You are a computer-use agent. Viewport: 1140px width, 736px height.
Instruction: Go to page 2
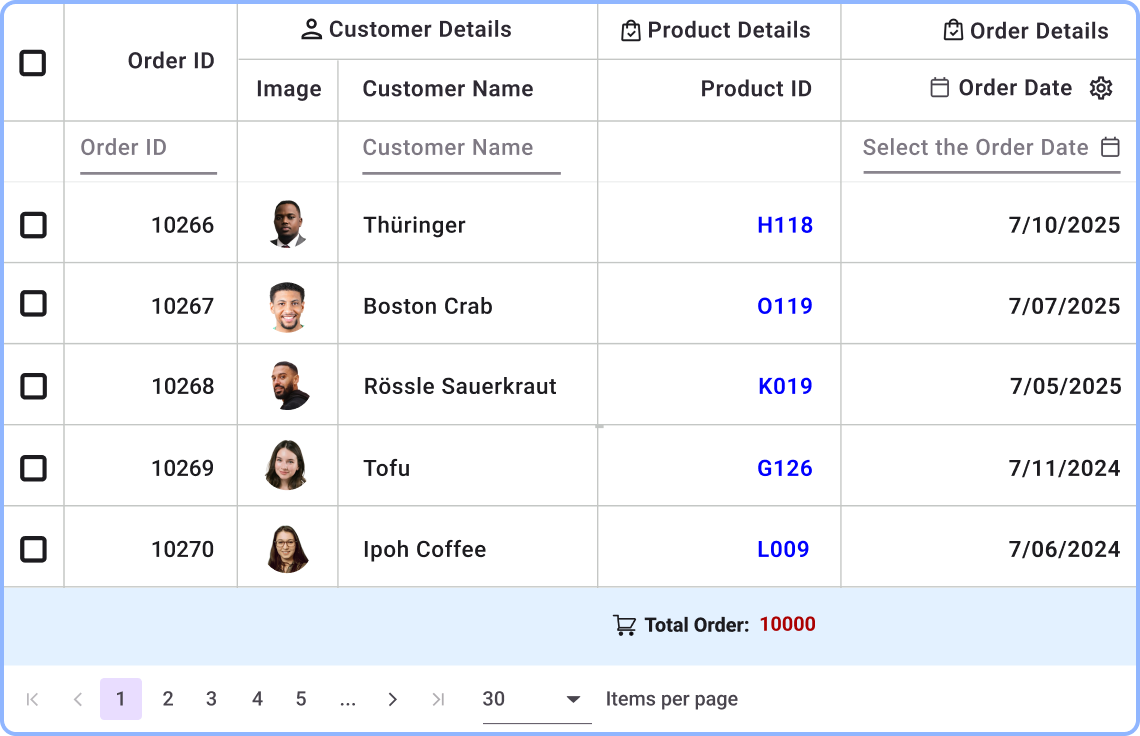coord(167,699)
